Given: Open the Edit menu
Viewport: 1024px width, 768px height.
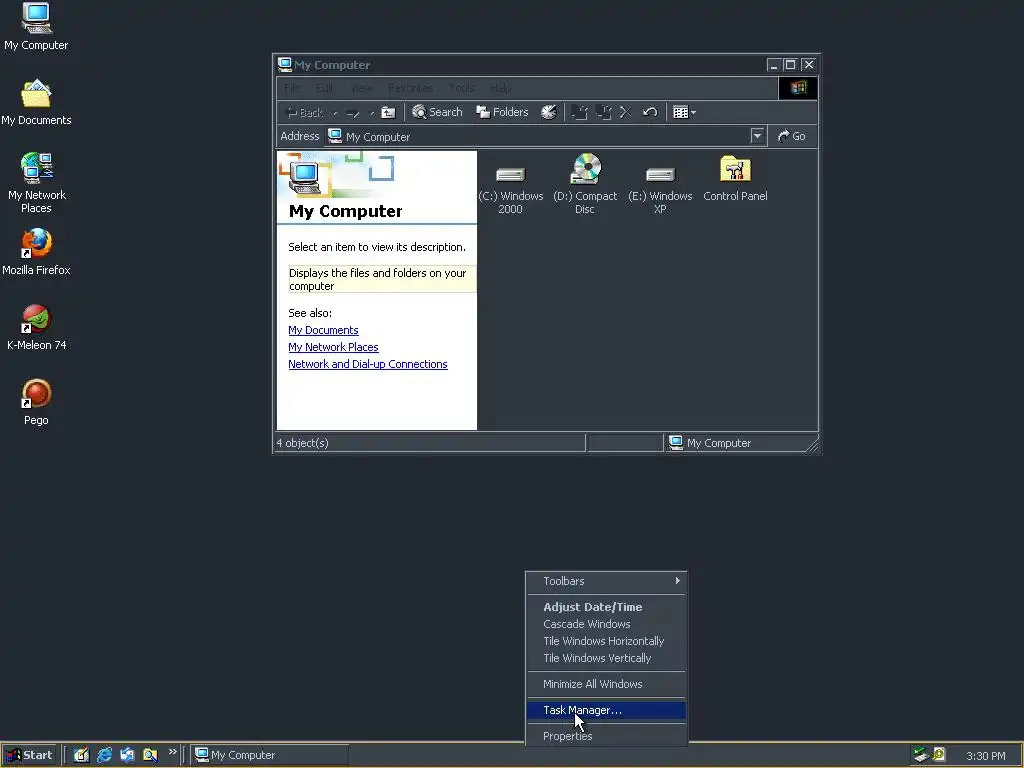Looking at the screenshot, I should [324, 88].
